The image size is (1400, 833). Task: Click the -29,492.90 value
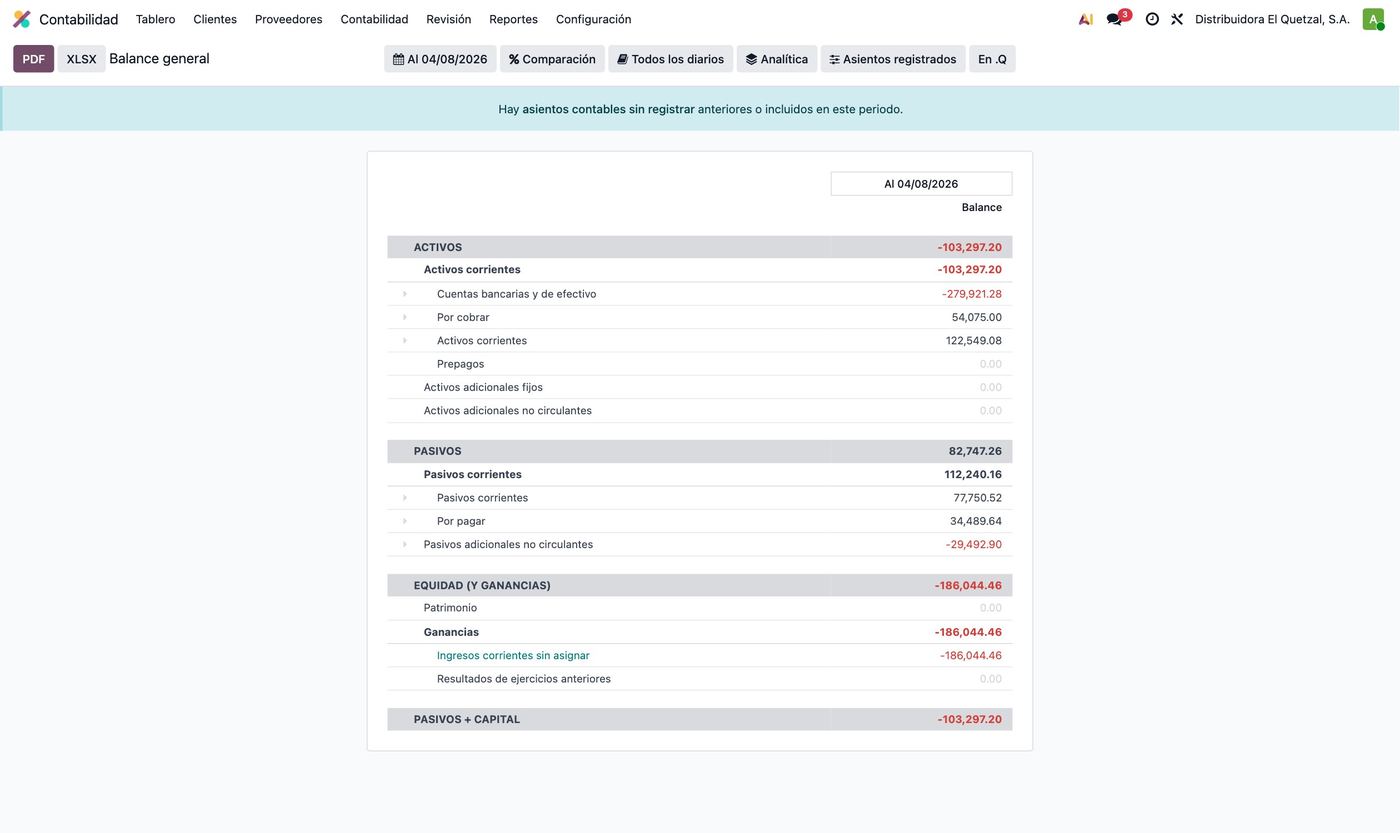(974, 545)
